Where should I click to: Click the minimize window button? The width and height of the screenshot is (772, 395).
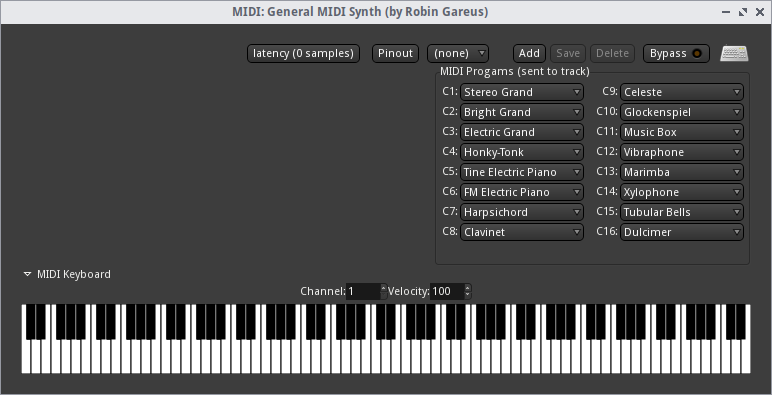click(x=726, y=12)
